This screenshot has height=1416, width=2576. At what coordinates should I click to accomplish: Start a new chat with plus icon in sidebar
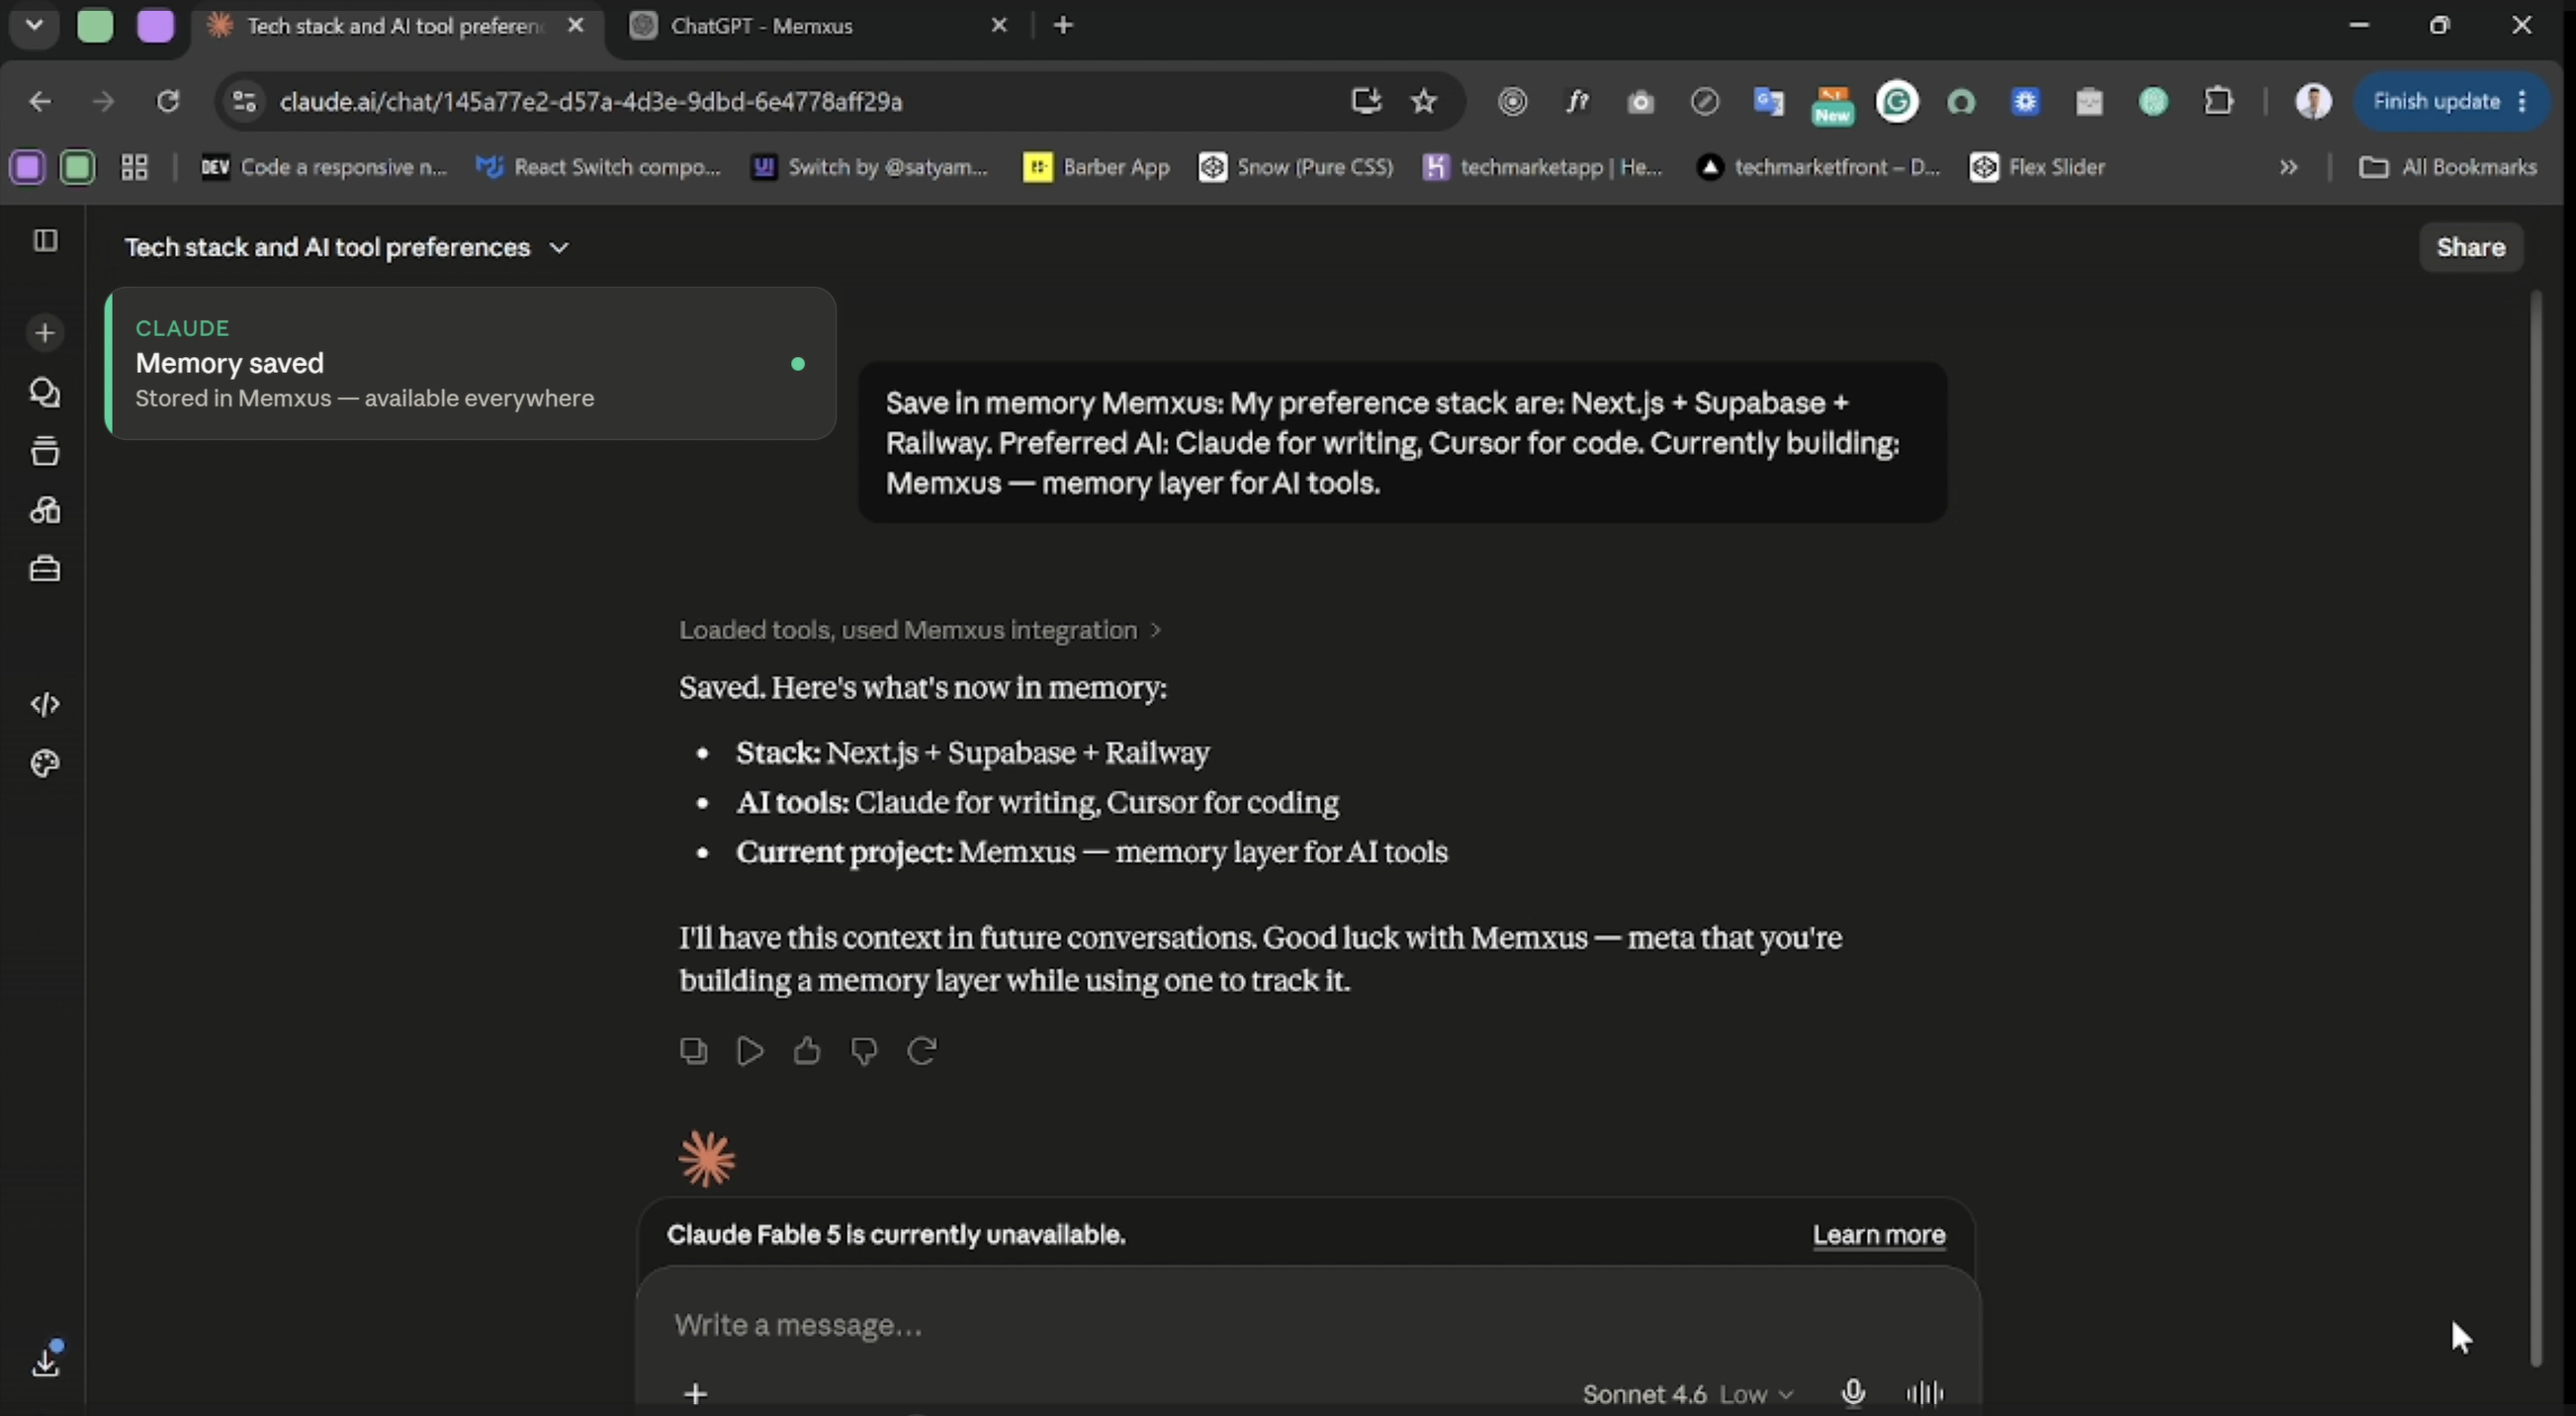[45, 333]
